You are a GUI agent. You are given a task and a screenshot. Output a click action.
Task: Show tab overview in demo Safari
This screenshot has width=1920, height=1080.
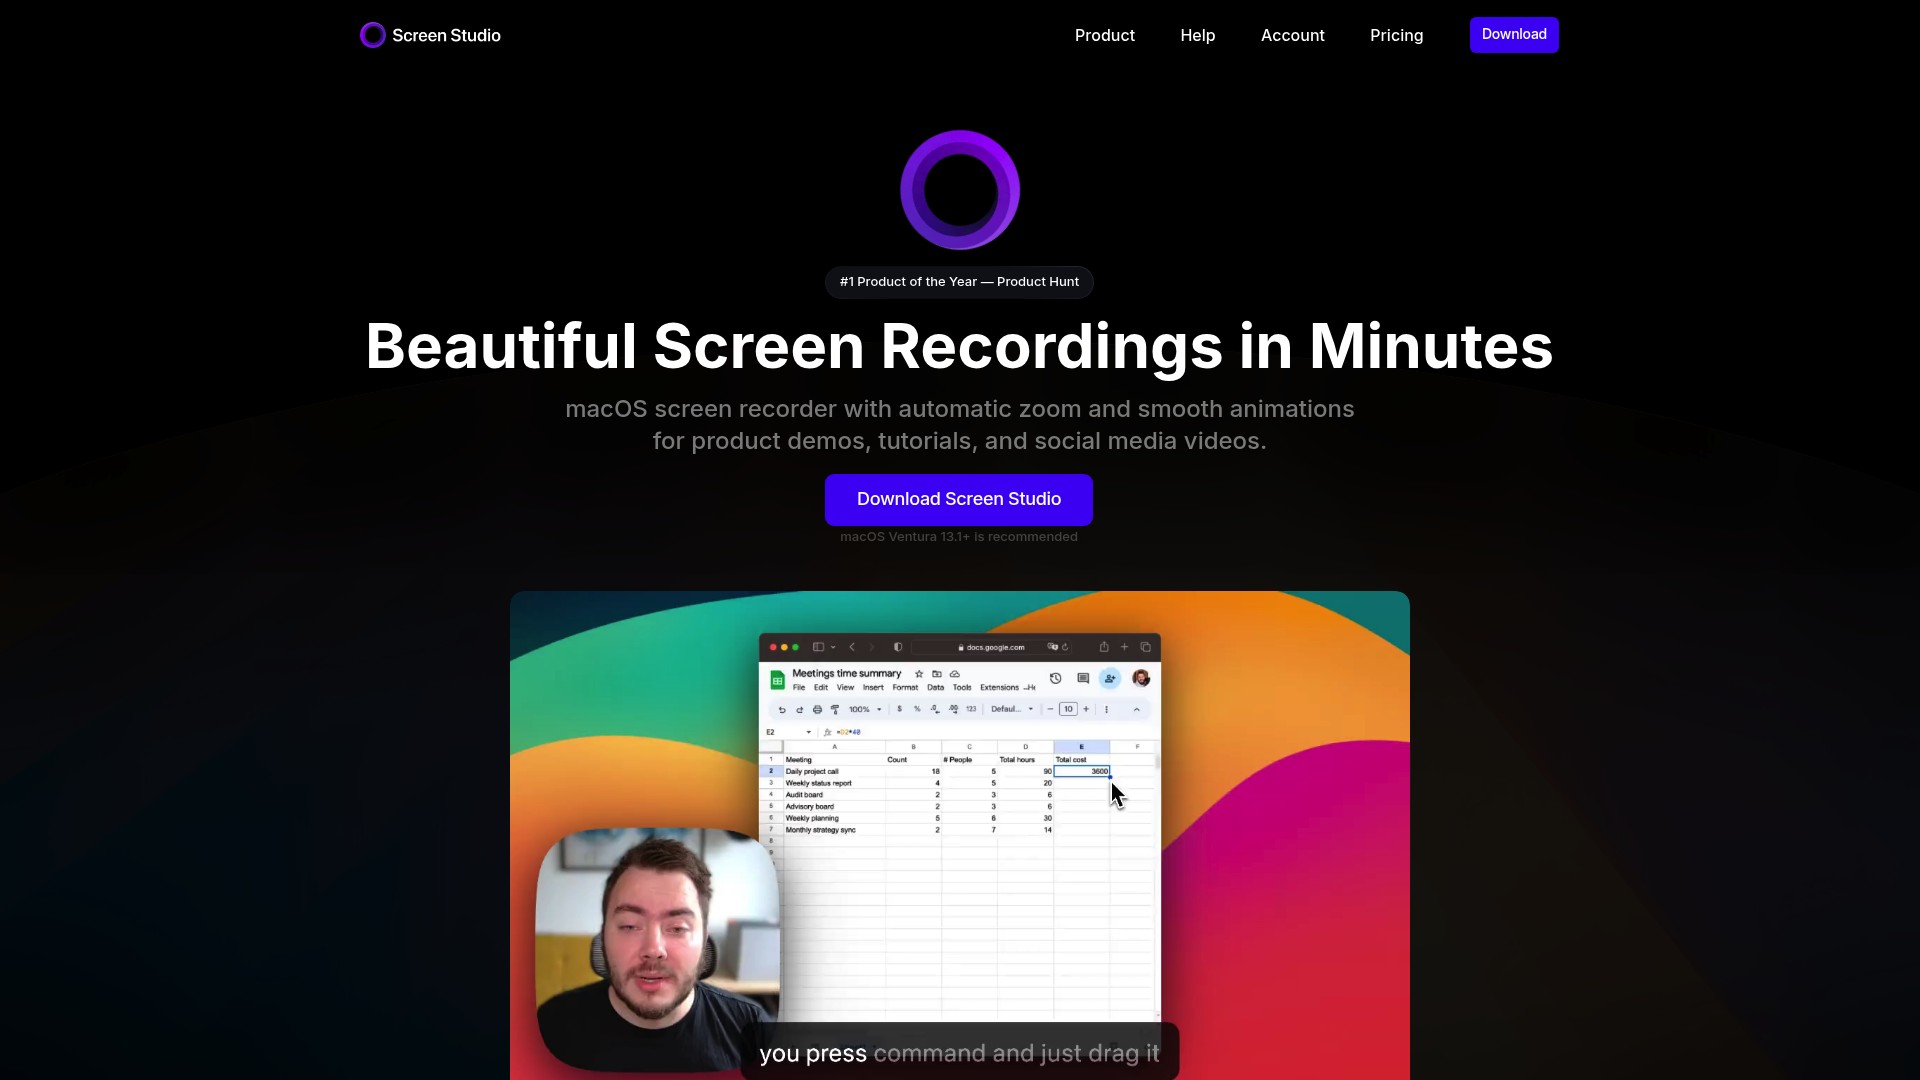coord(1145,647)
